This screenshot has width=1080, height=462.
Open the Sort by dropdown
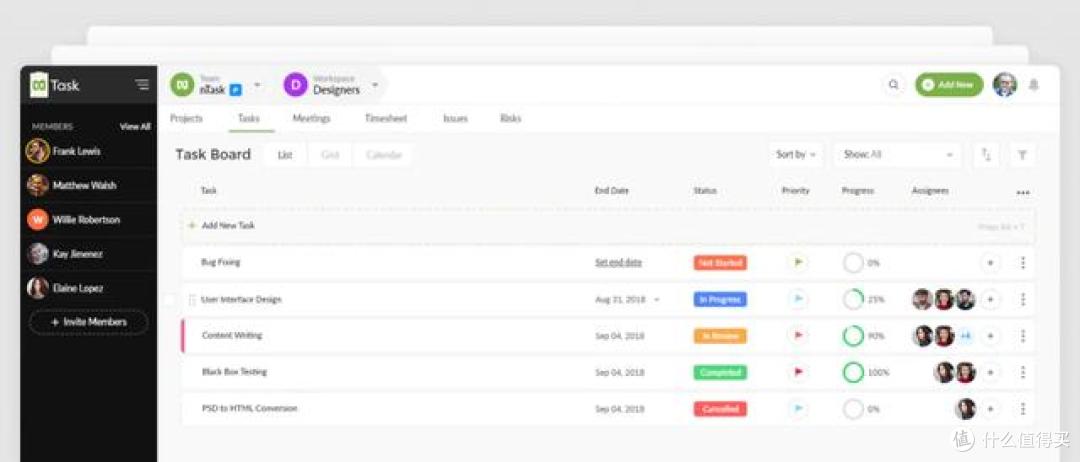(796, 155)
